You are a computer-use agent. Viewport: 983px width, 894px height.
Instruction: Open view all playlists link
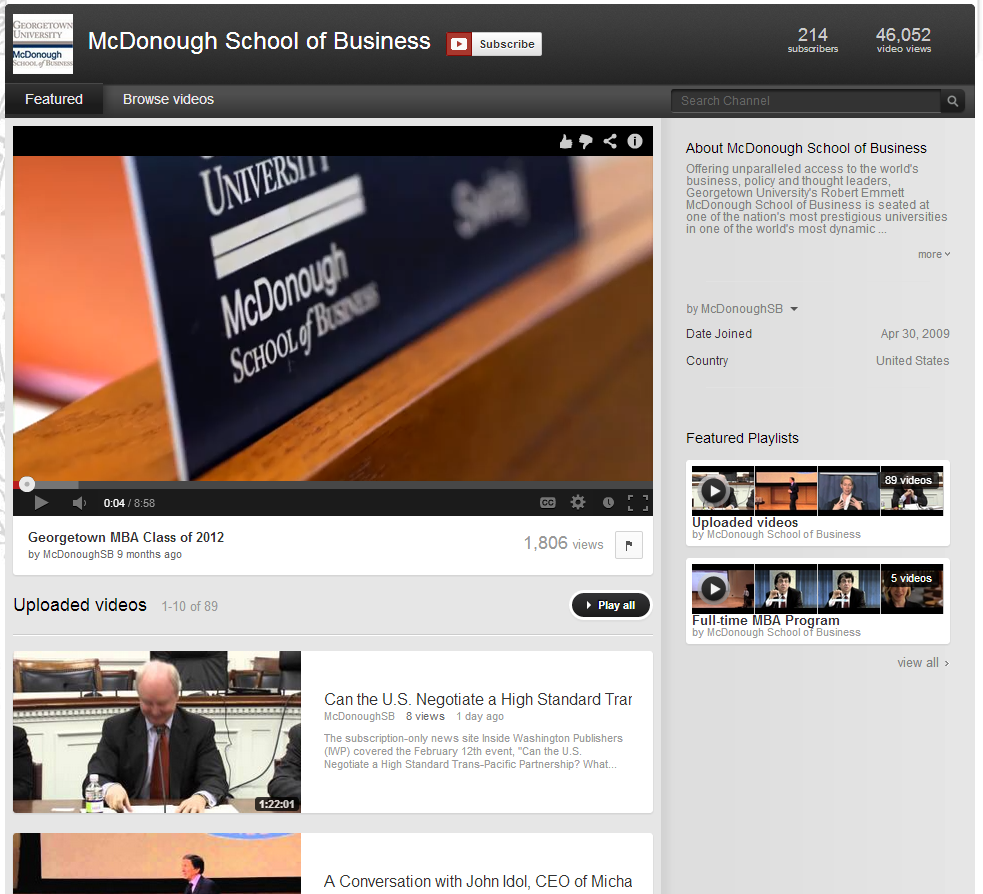tap(923, 663)
